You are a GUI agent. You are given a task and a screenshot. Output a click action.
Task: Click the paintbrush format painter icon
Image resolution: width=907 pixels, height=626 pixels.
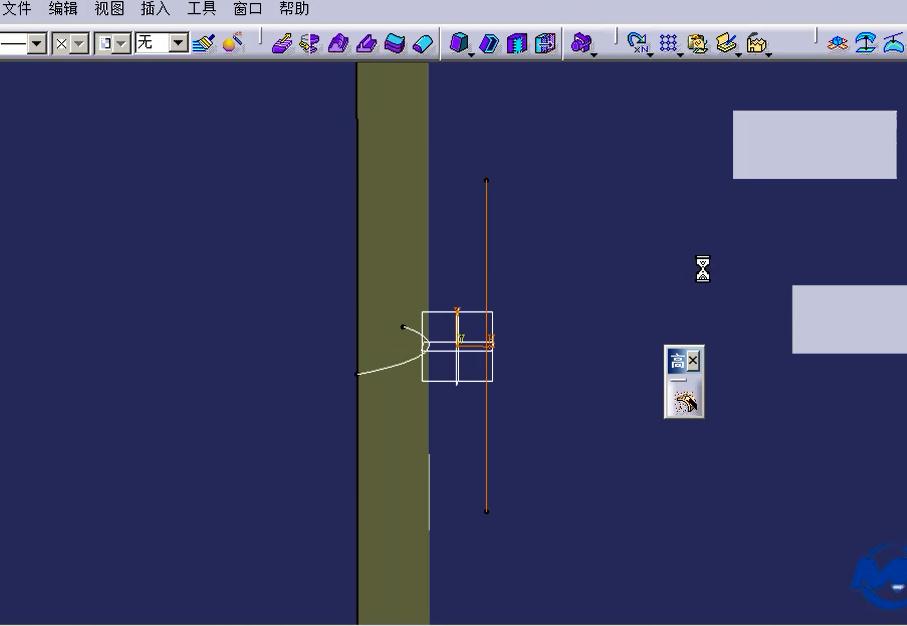(204, 43)
